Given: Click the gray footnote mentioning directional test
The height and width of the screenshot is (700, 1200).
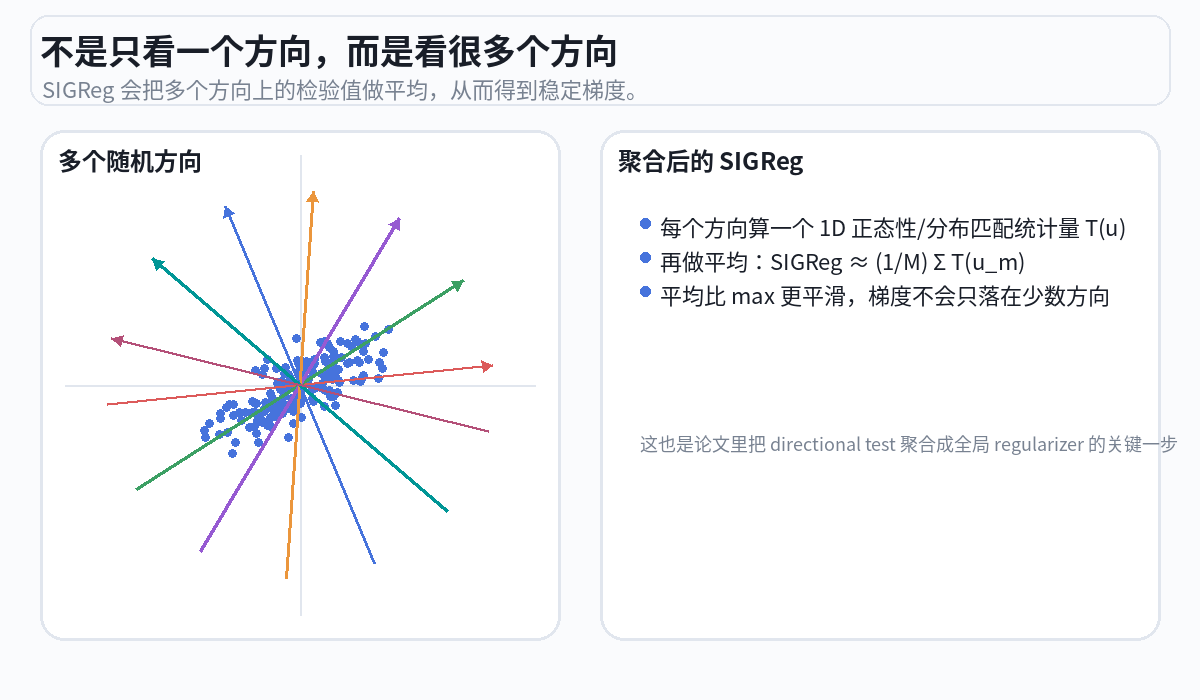Looking at the screenshot, I should click(x=907, y=444).
